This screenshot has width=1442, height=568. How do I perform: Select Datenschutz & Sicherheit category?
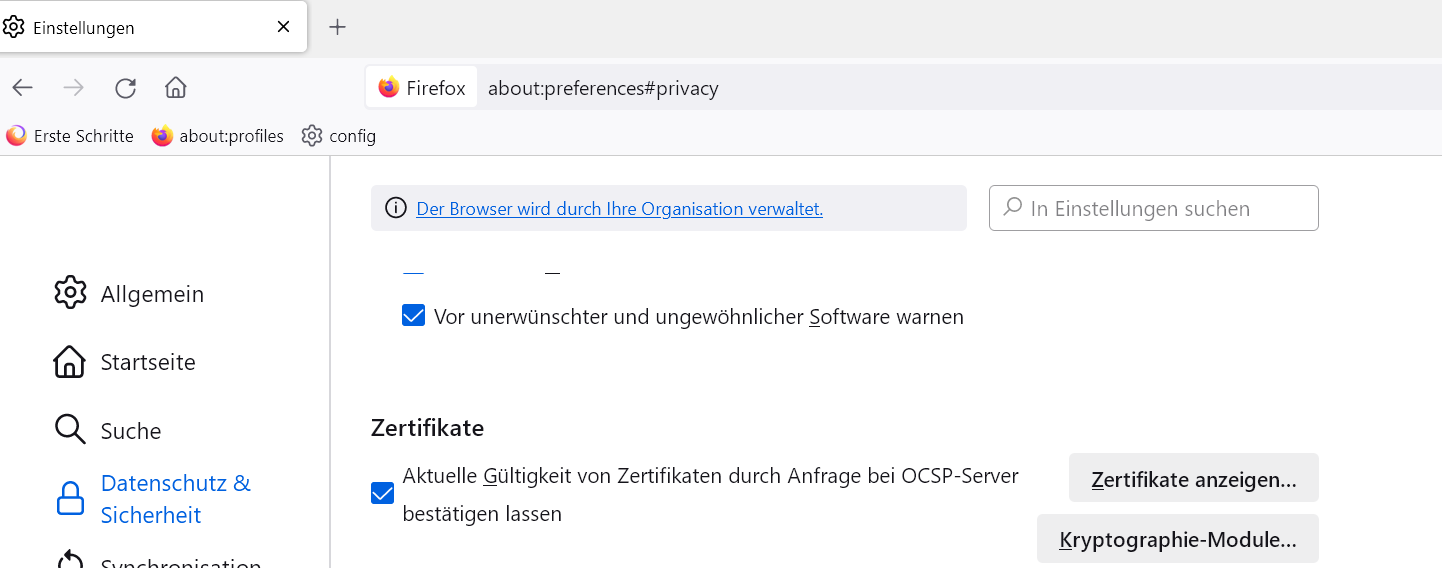pyautogui.click(x=152, y=499)
